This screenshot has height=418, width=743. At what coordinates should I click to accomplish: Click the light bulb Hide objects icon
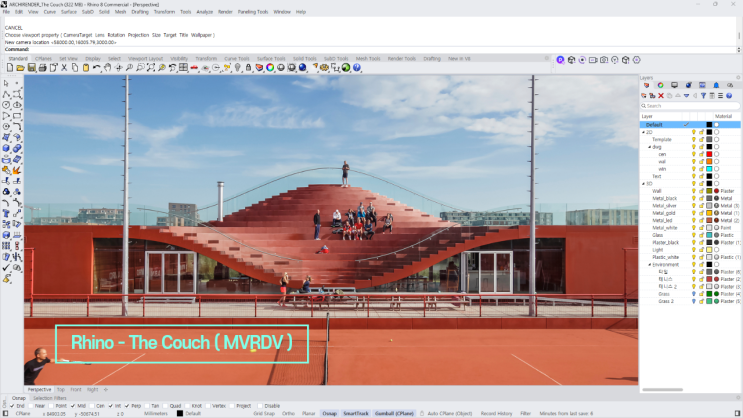tap(237, 68)
